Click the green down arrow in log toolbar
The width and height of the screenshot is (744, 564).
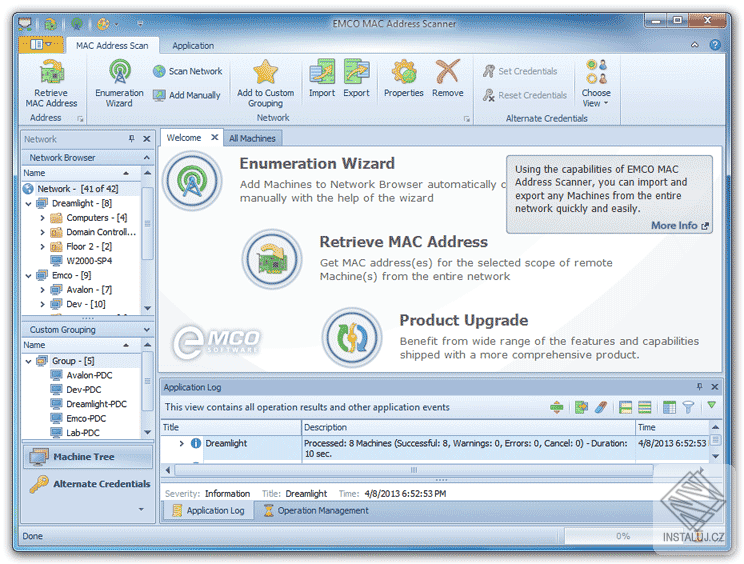point(711,405)
